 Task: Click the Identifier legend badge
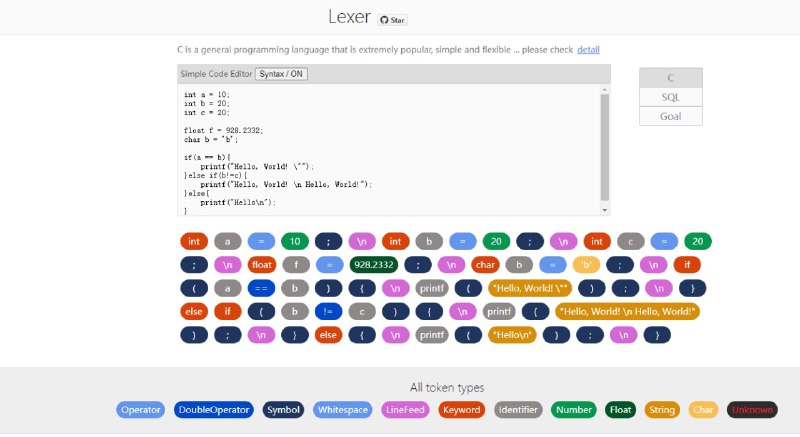(x=518, y=410)
